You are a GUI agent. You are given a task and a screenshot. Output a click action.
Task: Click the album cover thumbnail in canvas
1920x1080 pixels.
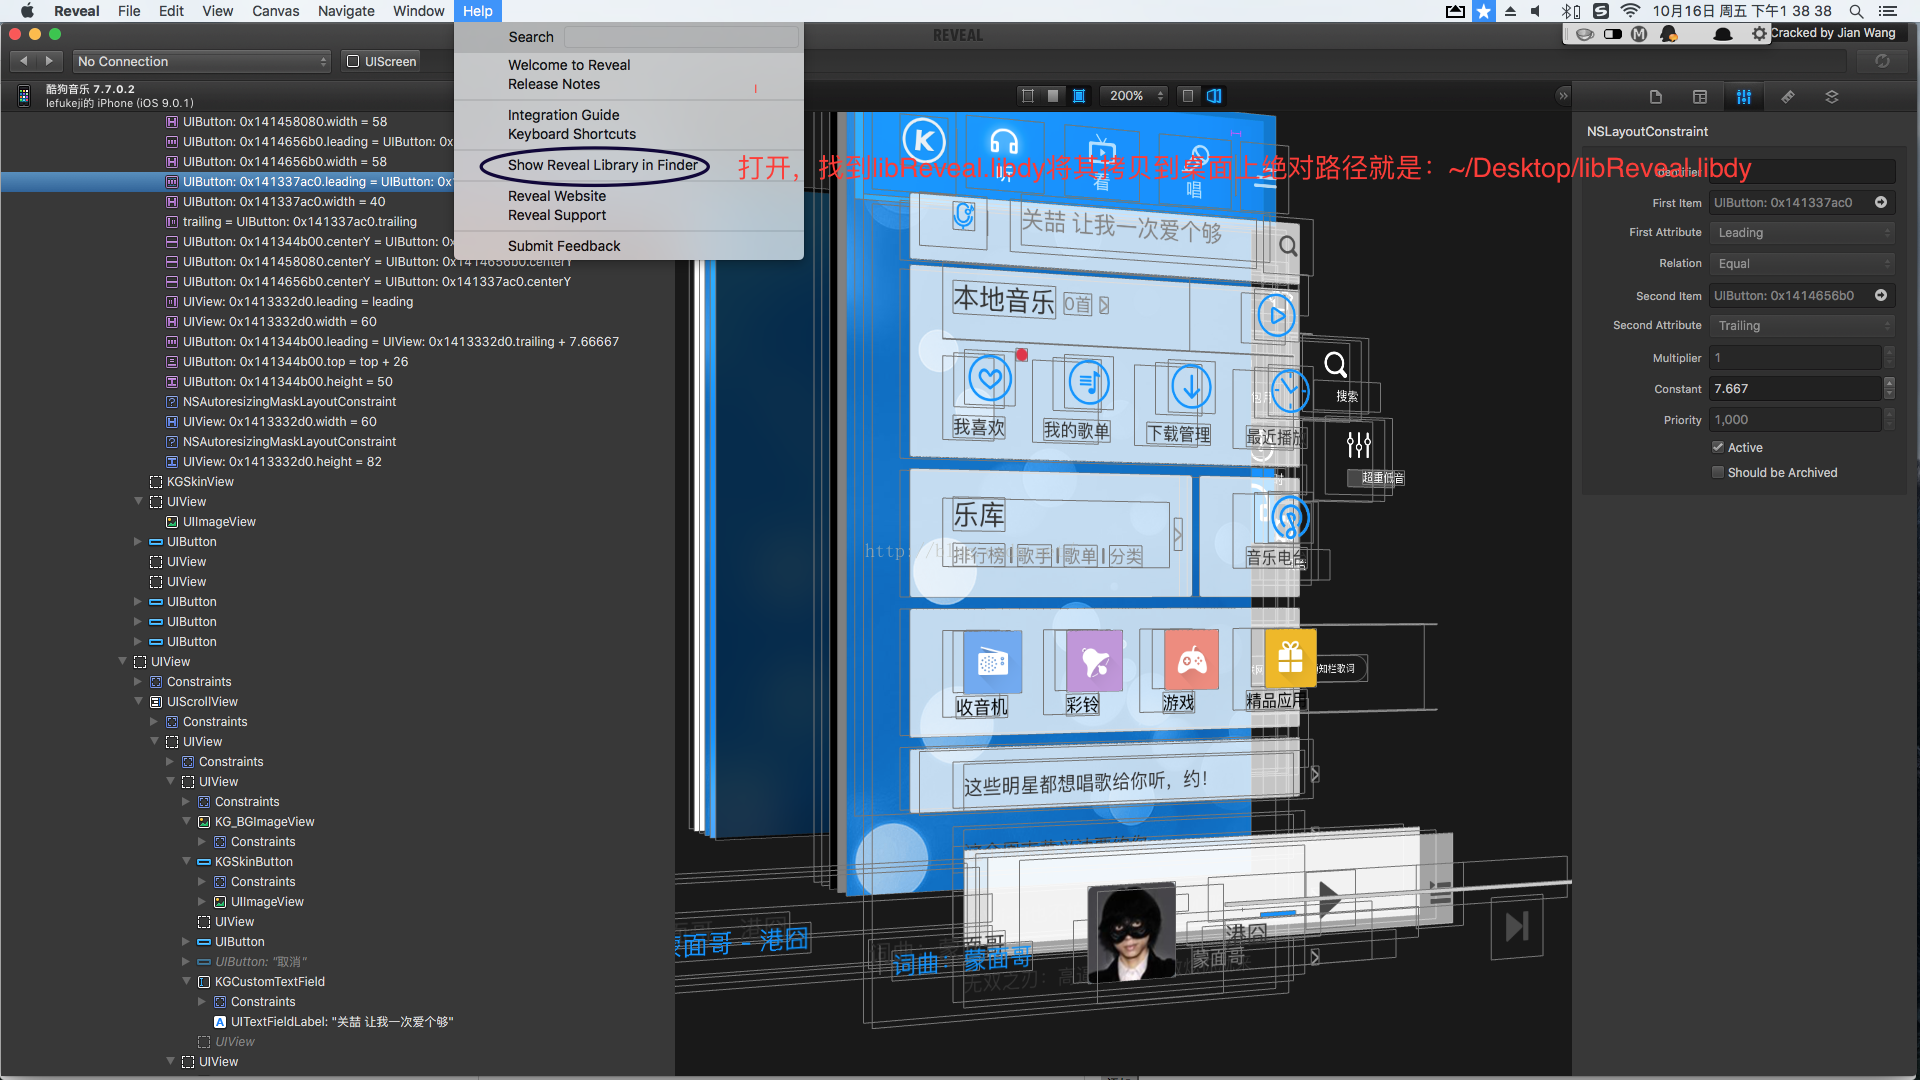pyautogui.click(x=1131, y=932)
